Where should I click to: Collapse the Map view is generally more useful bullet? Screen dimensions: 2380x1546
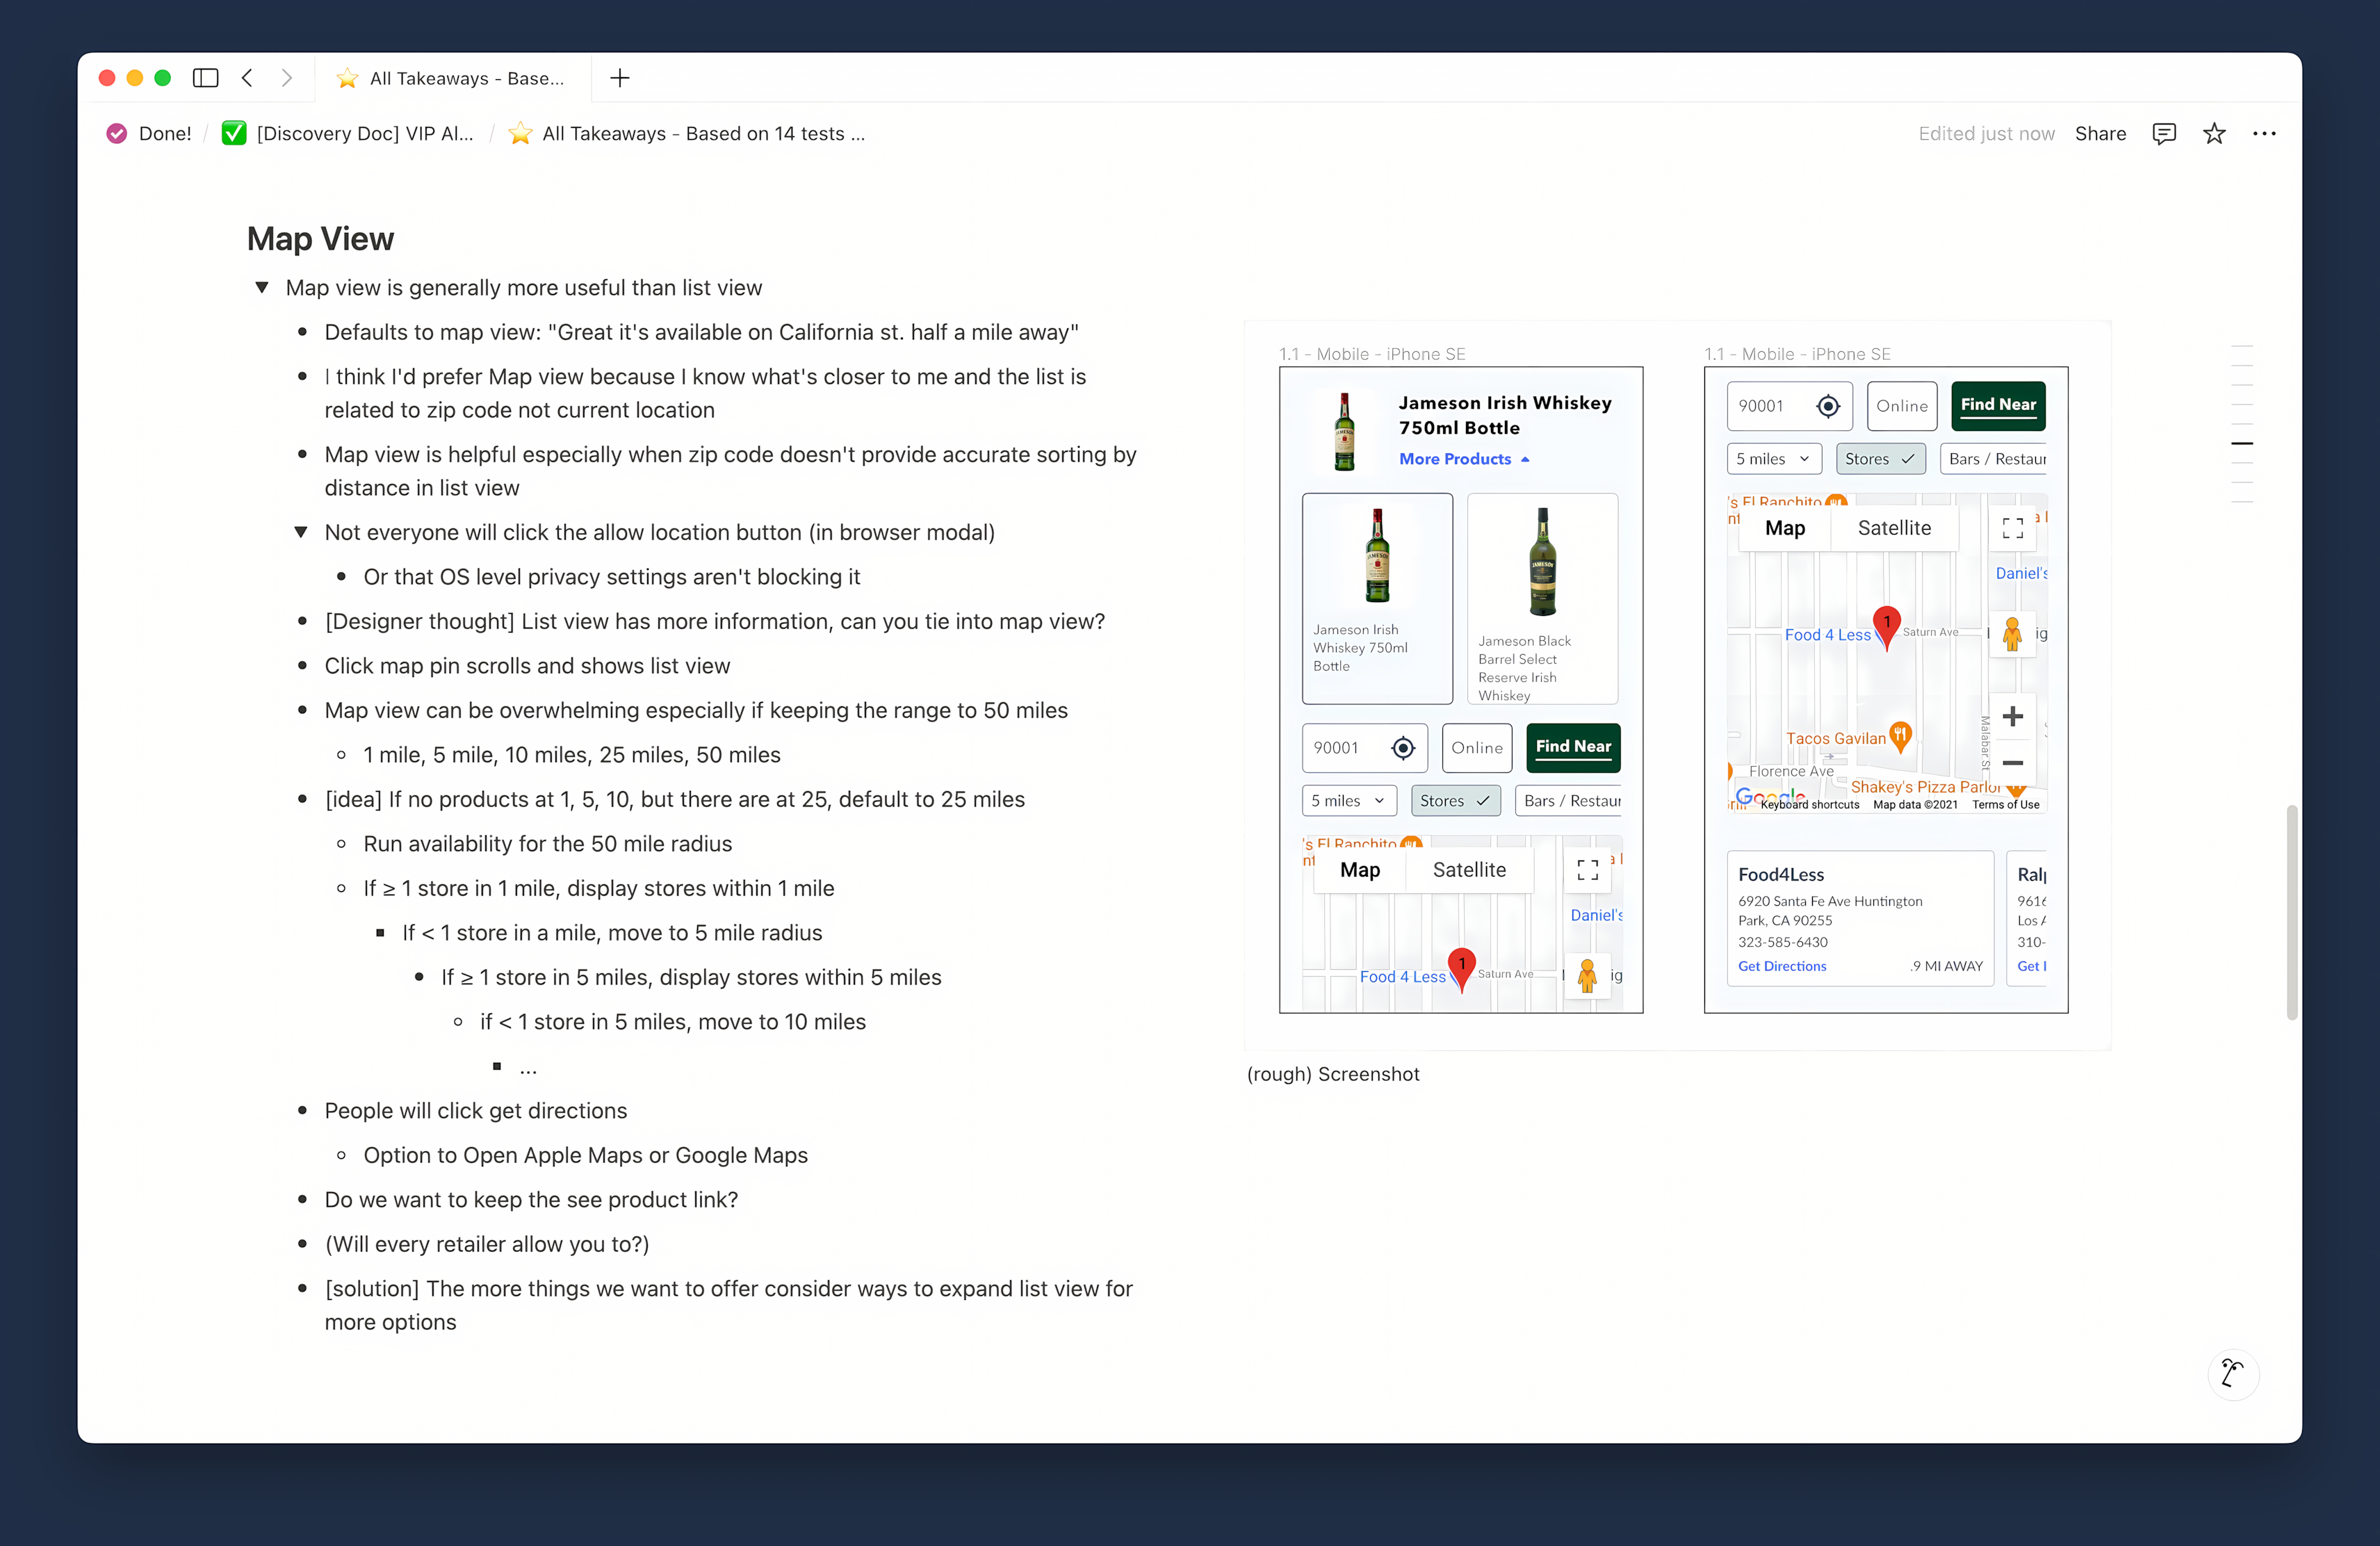pyautogui.click(x=262, y=287)
